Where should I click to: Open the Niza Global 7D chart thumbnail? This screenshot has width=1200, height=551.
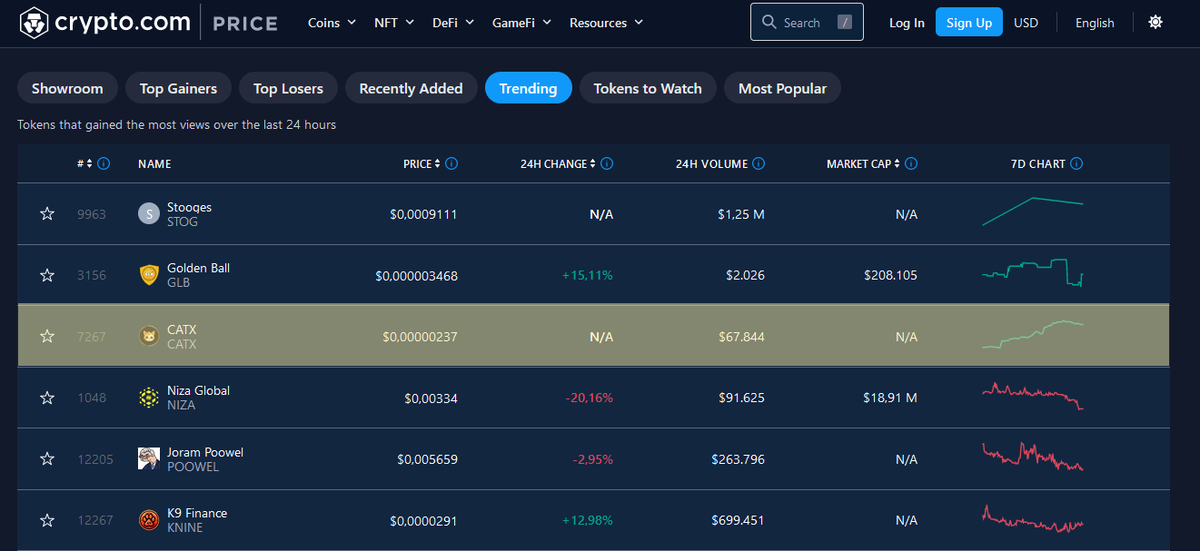pyautogui.click(x=1033, y=395)
